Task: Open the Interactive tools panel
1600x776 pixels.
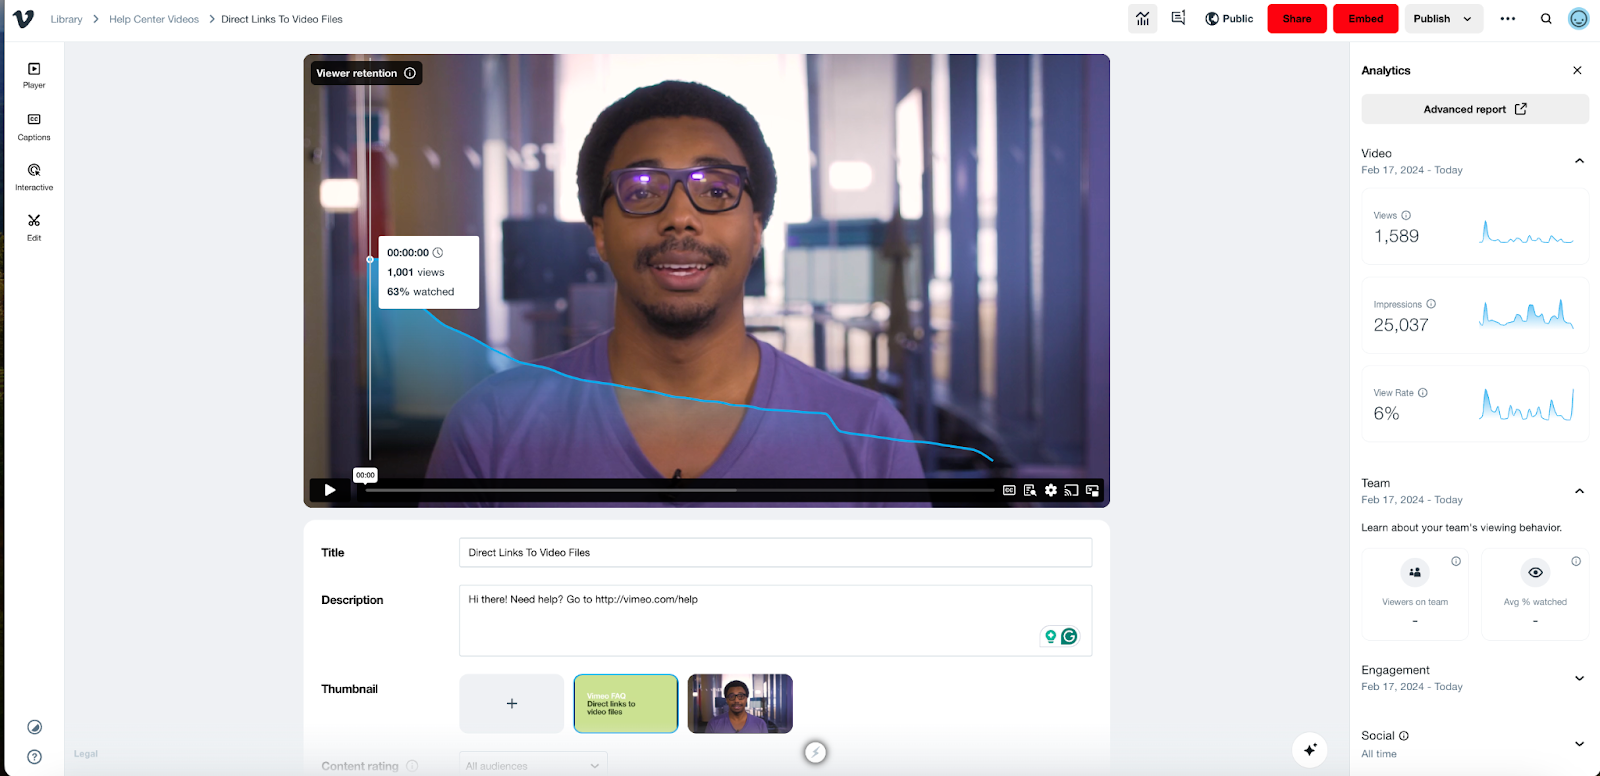Action: tap(34, 177)
